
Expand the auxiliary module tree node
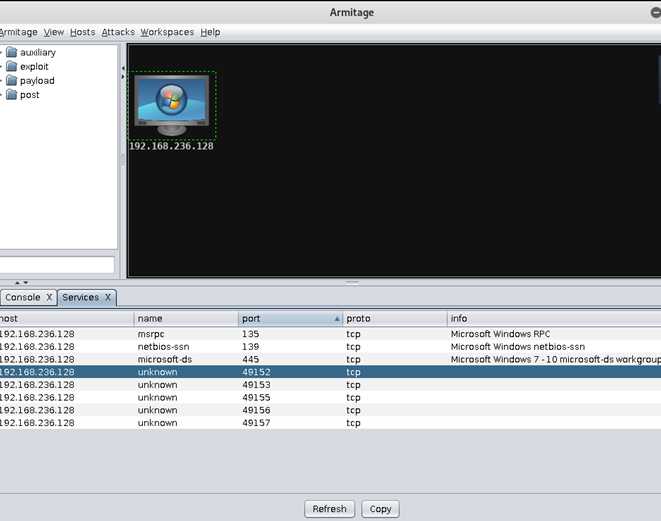pyautogui.click(x=1, y=52)
